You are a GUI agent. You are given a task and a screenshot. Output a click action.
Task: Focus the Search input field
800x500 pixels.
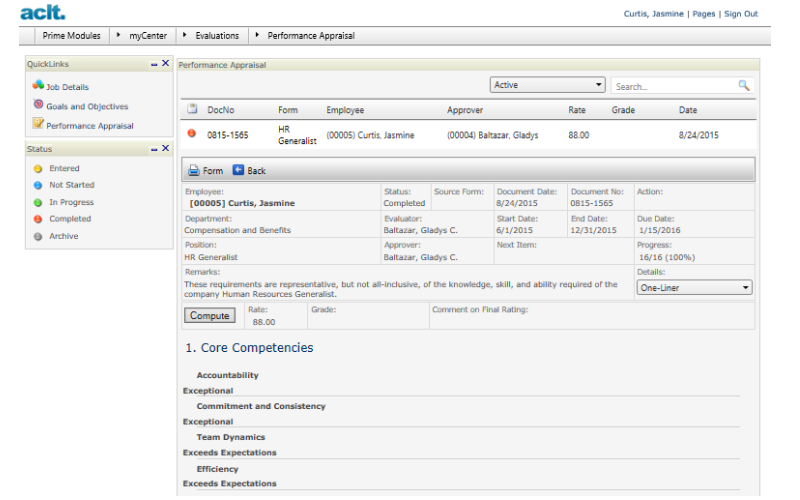(x=674, y=86)
